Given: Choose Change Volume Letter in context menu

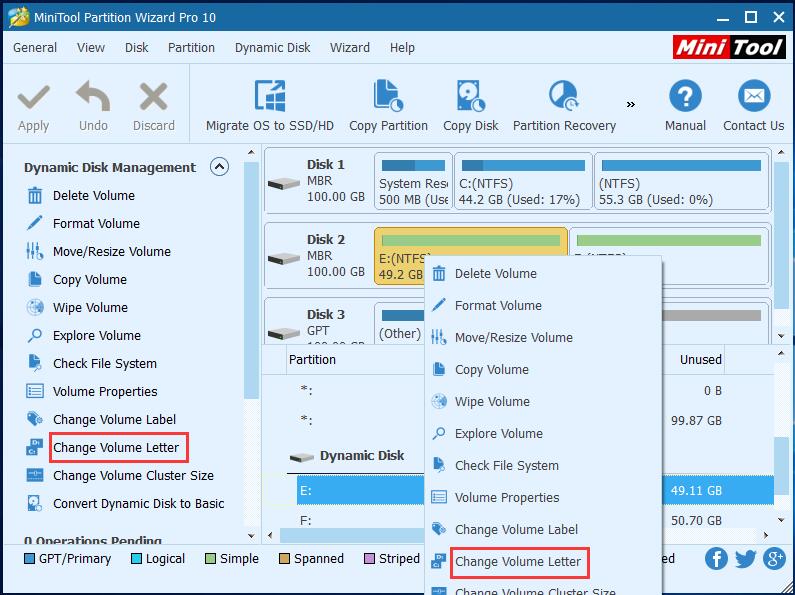Looking at the screenshot, I should pyautogui.click(x=544, y=562).
